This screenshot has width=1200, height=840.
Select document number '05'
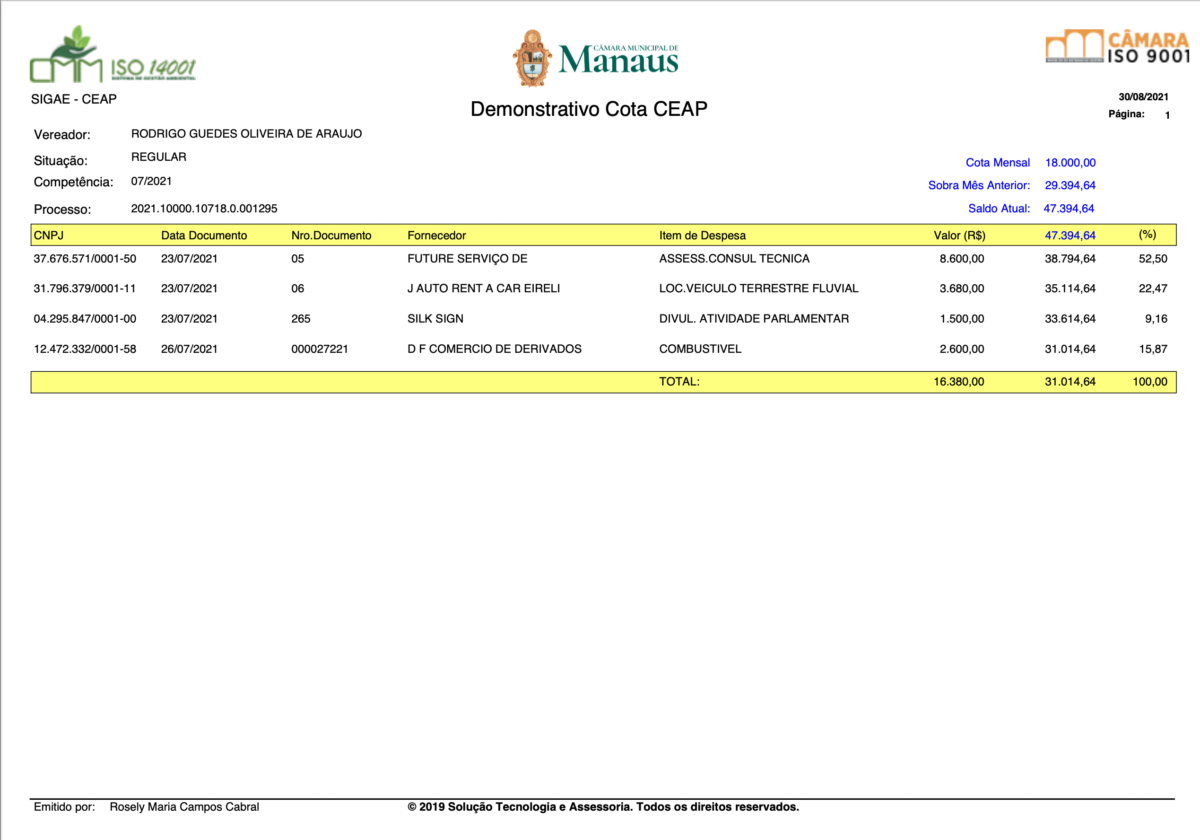pos(297,259)
